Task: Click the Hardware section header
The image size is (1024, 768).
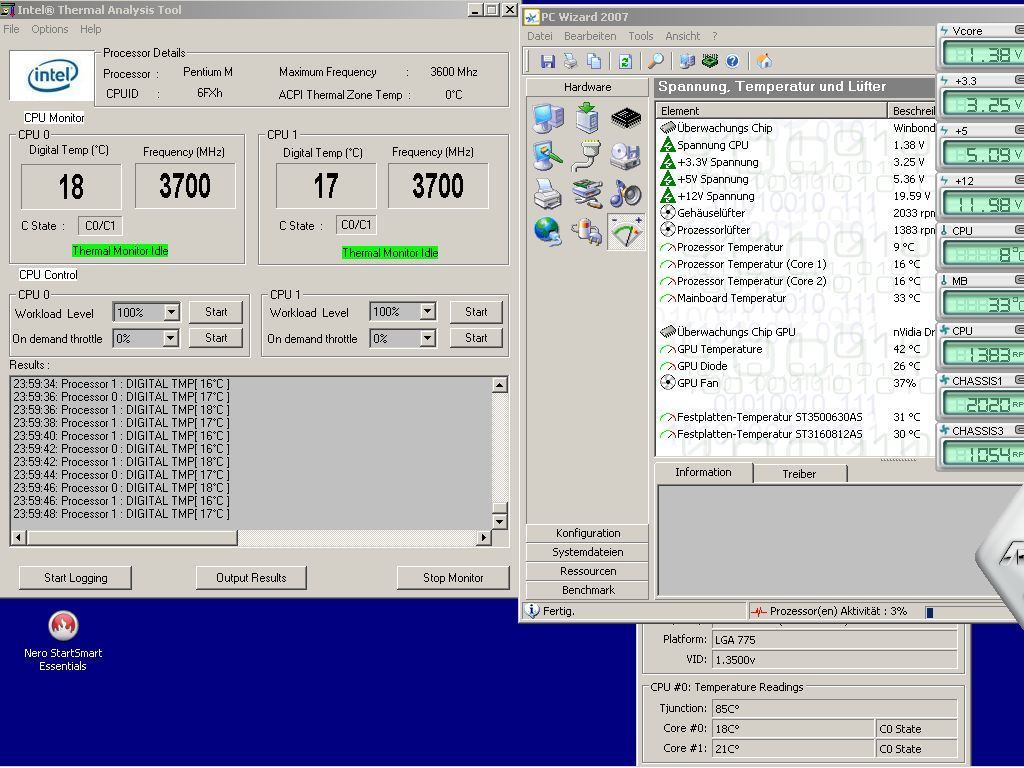Action: (x=588, y=87)
